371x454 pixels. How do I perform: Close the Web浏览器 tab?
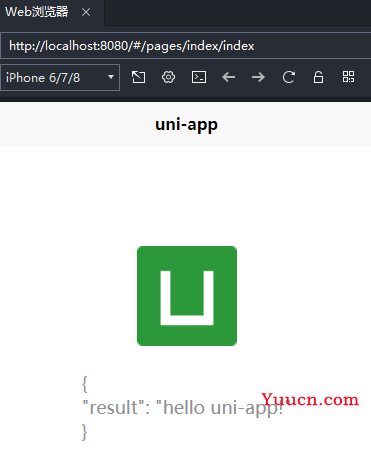pos(86,13)
